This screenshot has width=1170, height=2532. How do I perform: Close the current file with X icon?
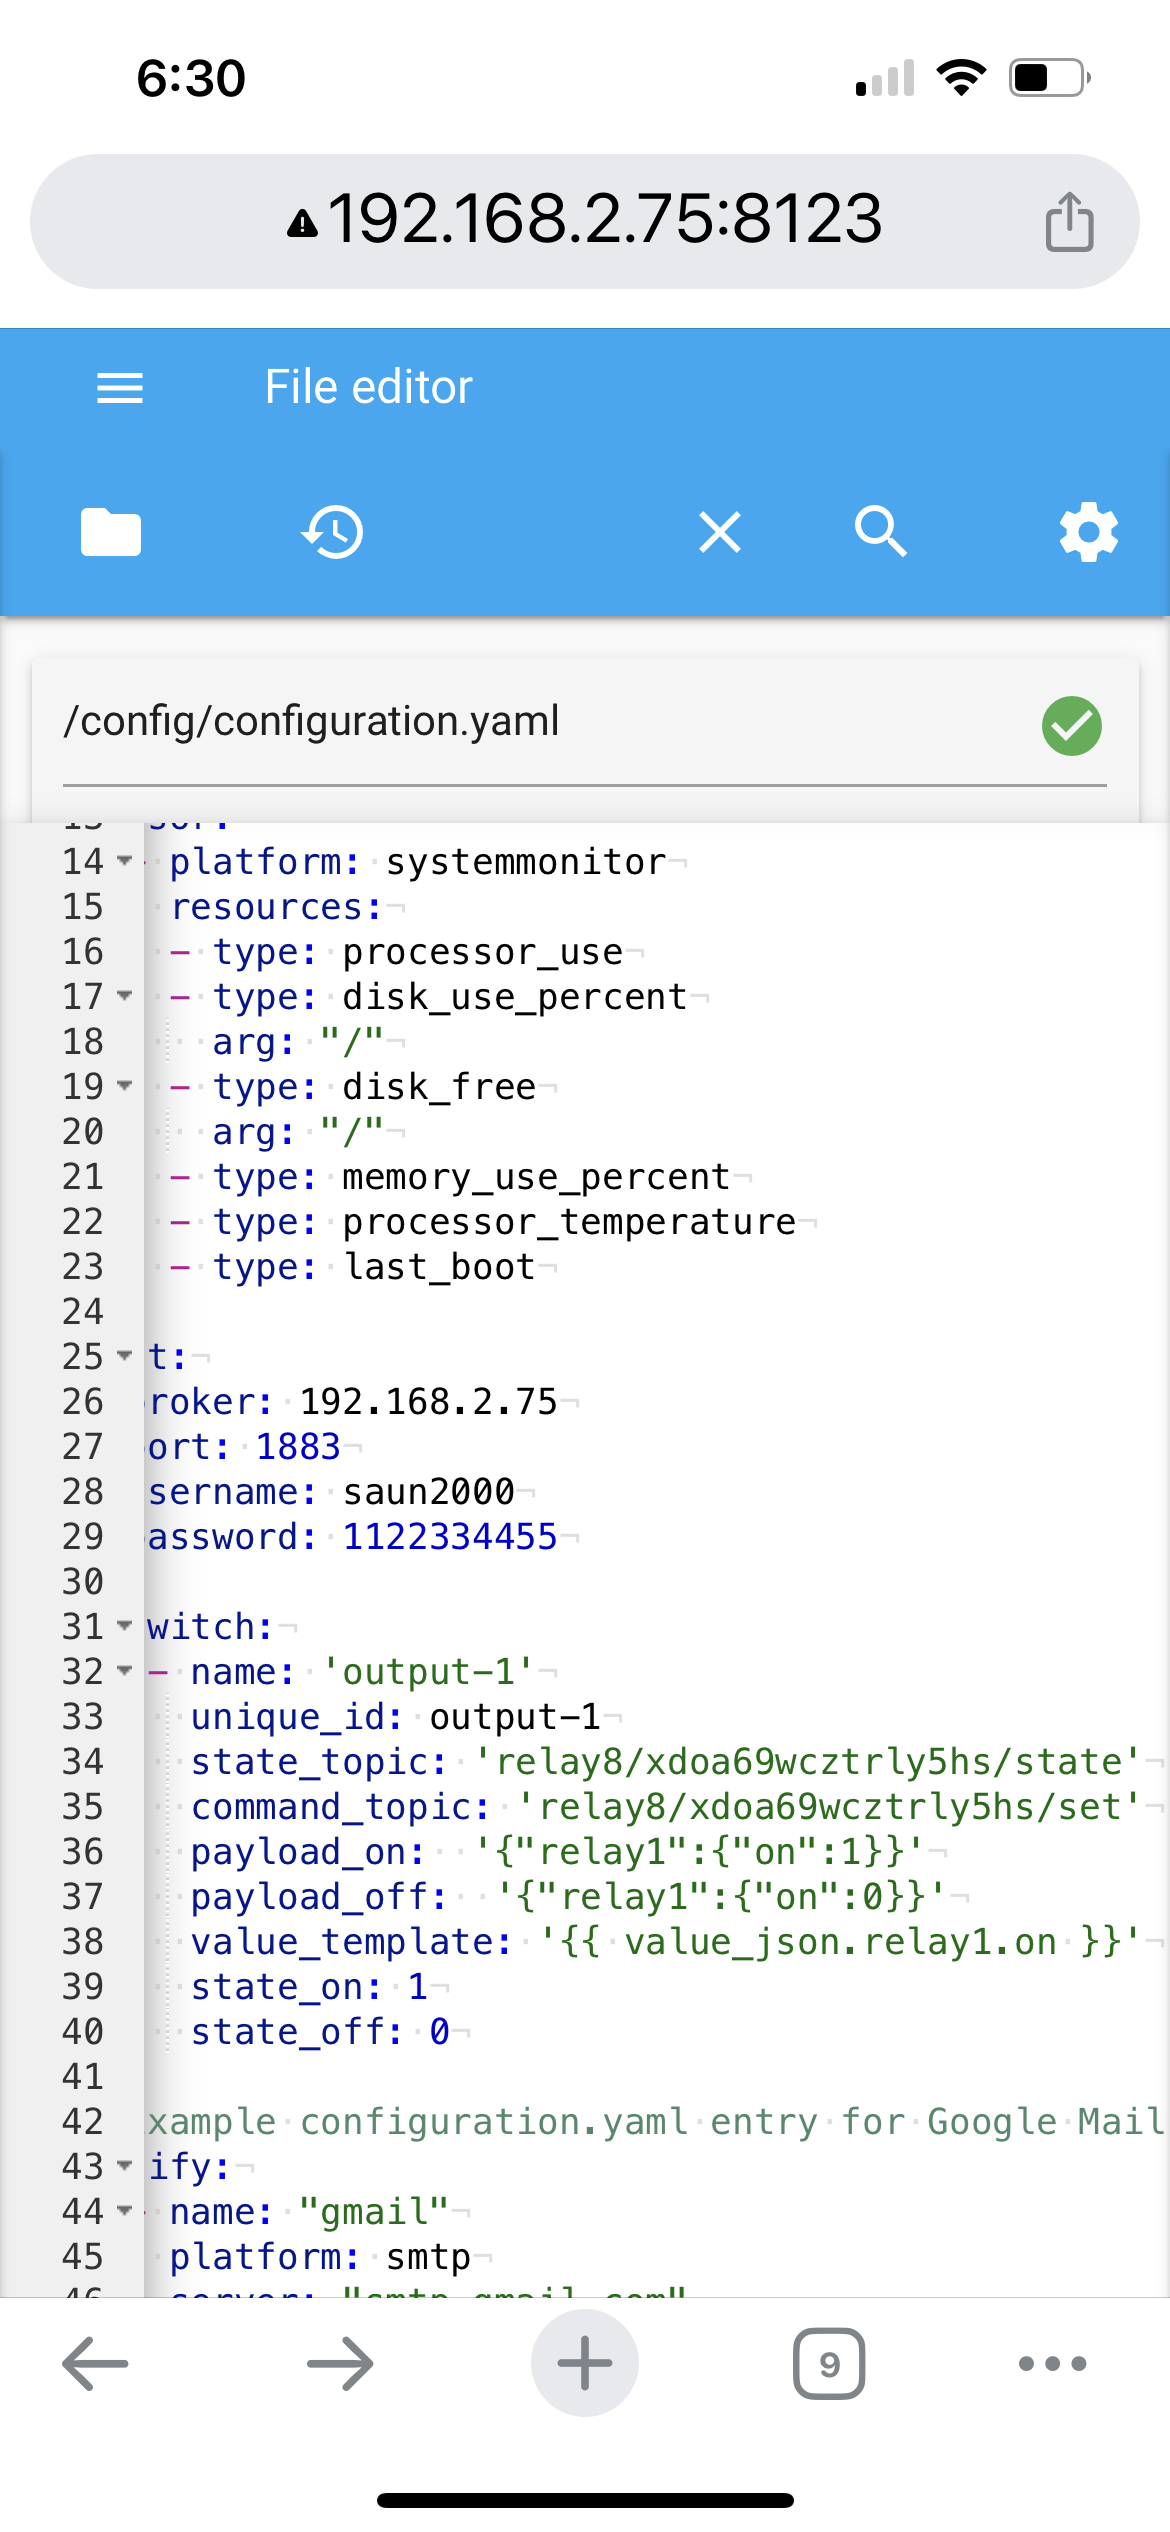(x=720, y=532)
